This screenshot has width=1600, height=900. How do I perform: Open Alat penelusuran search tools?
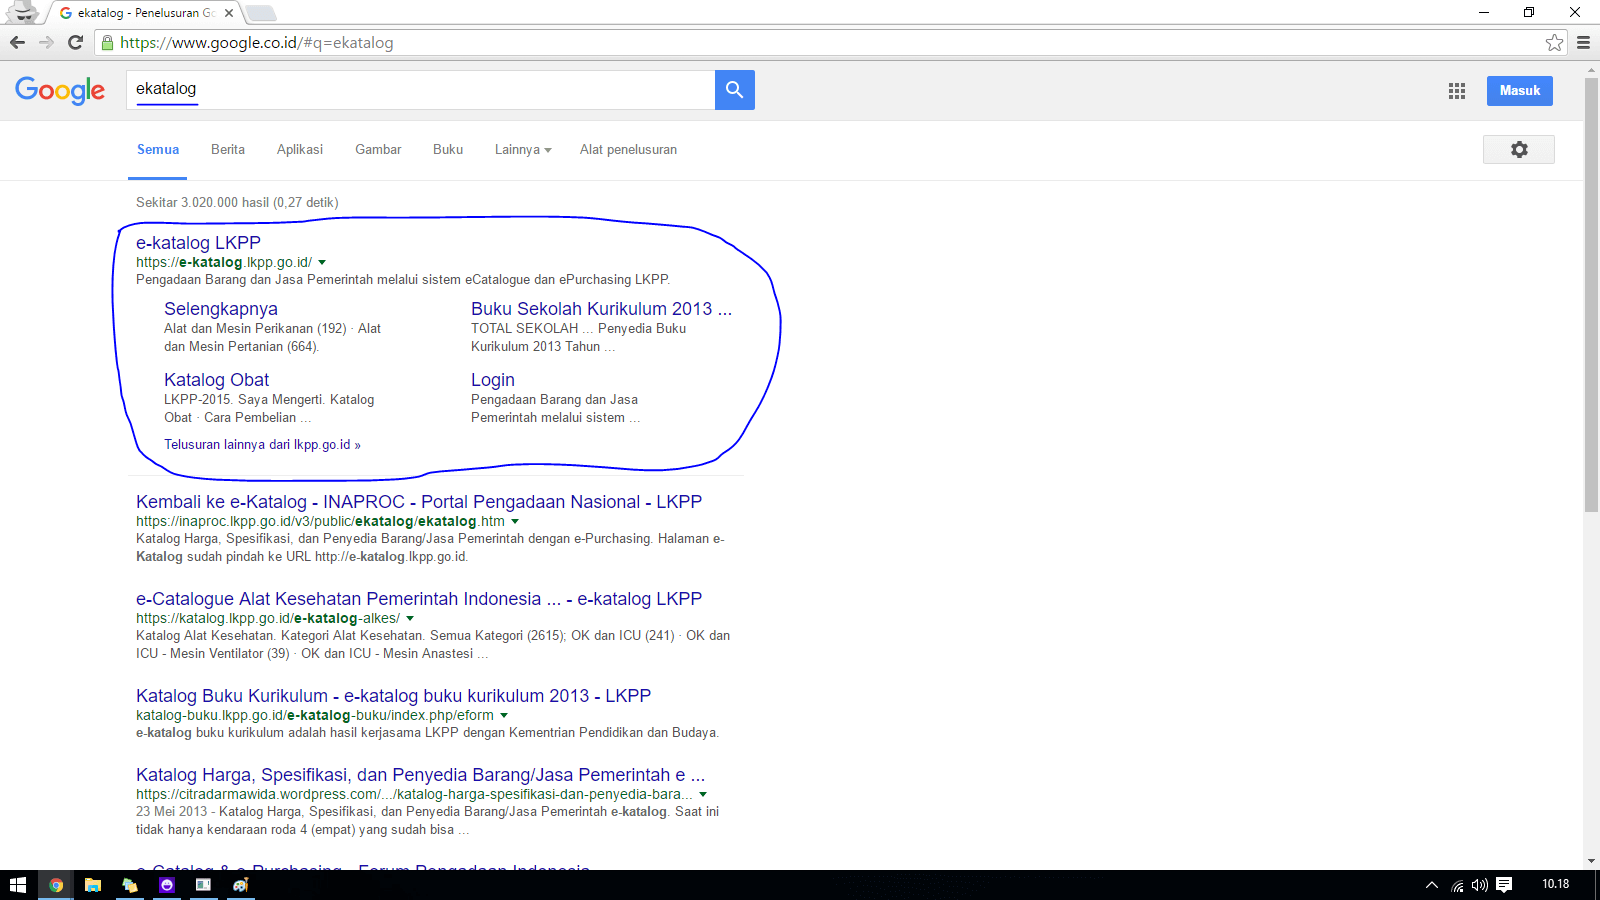(628, 150)
